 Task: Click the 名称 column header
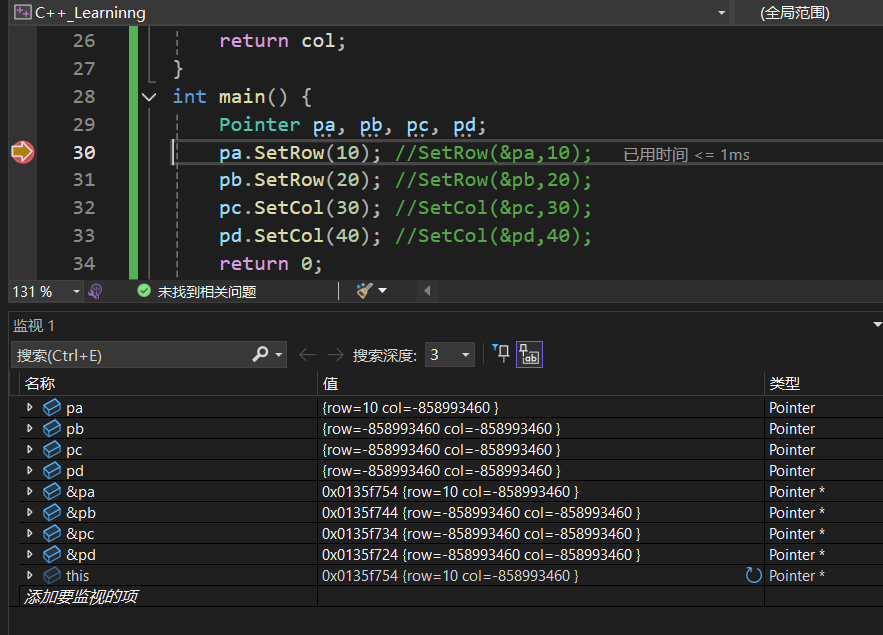pos(40,383)
